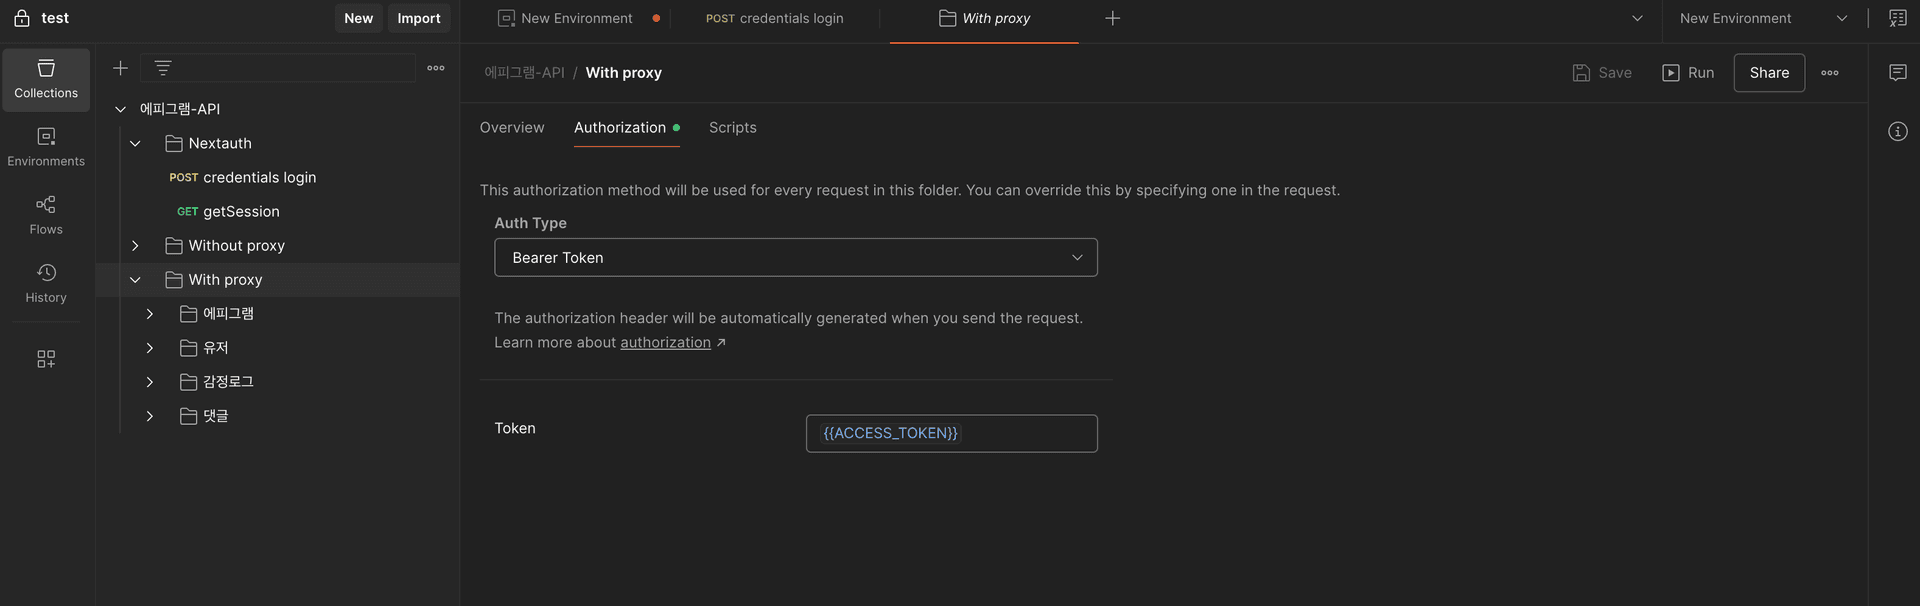Open the info icon on right sidebar
Screen dimensions: 1920x606
(1897, 131)
